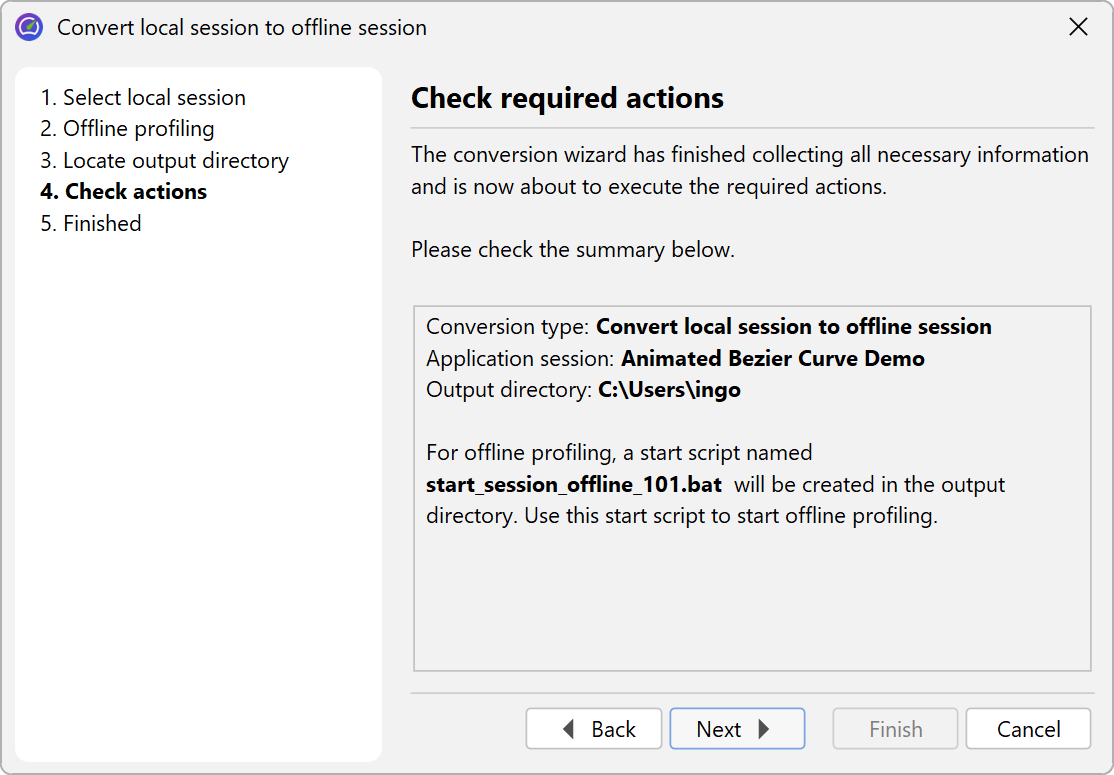
Task: Select the bold Check actions step
Action: pyautogui.click(x=124, y=191)
